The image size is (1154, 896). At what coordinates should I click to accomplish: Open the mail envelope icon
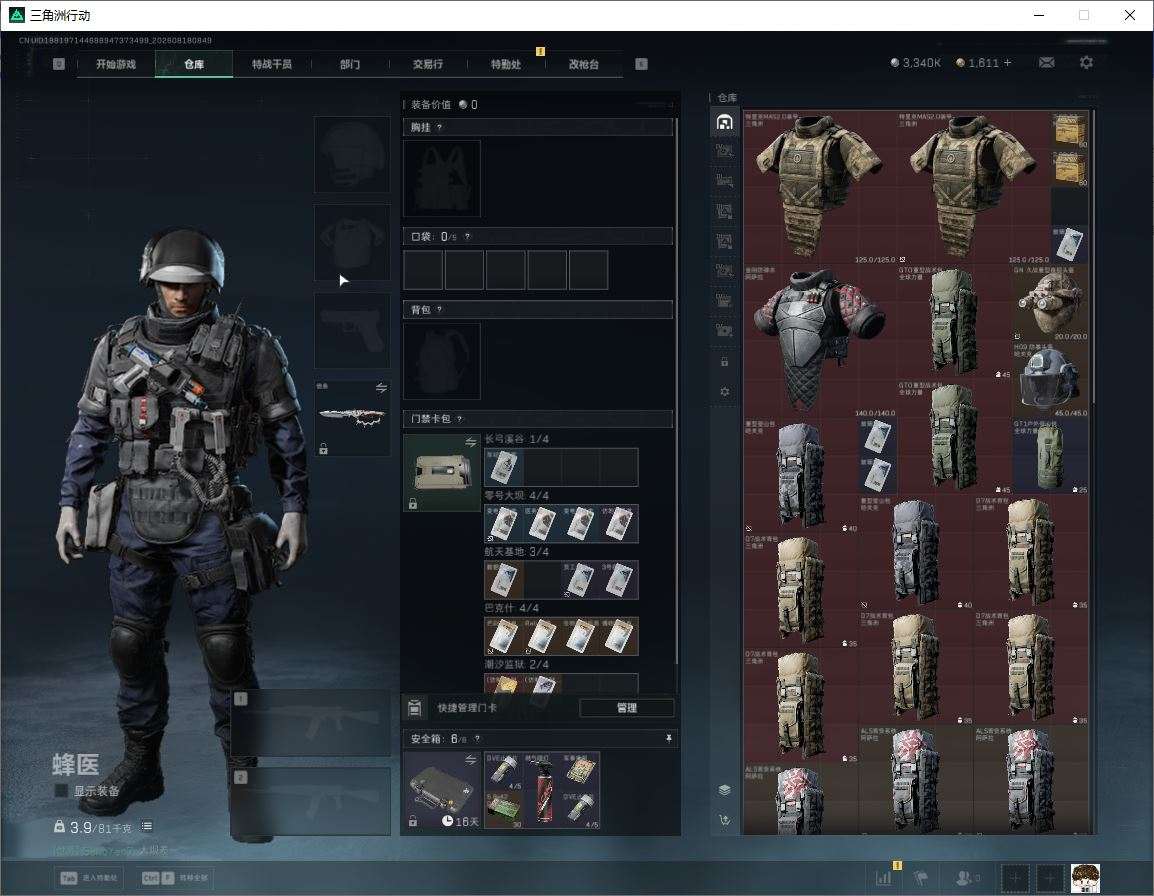pos(1047,63)
